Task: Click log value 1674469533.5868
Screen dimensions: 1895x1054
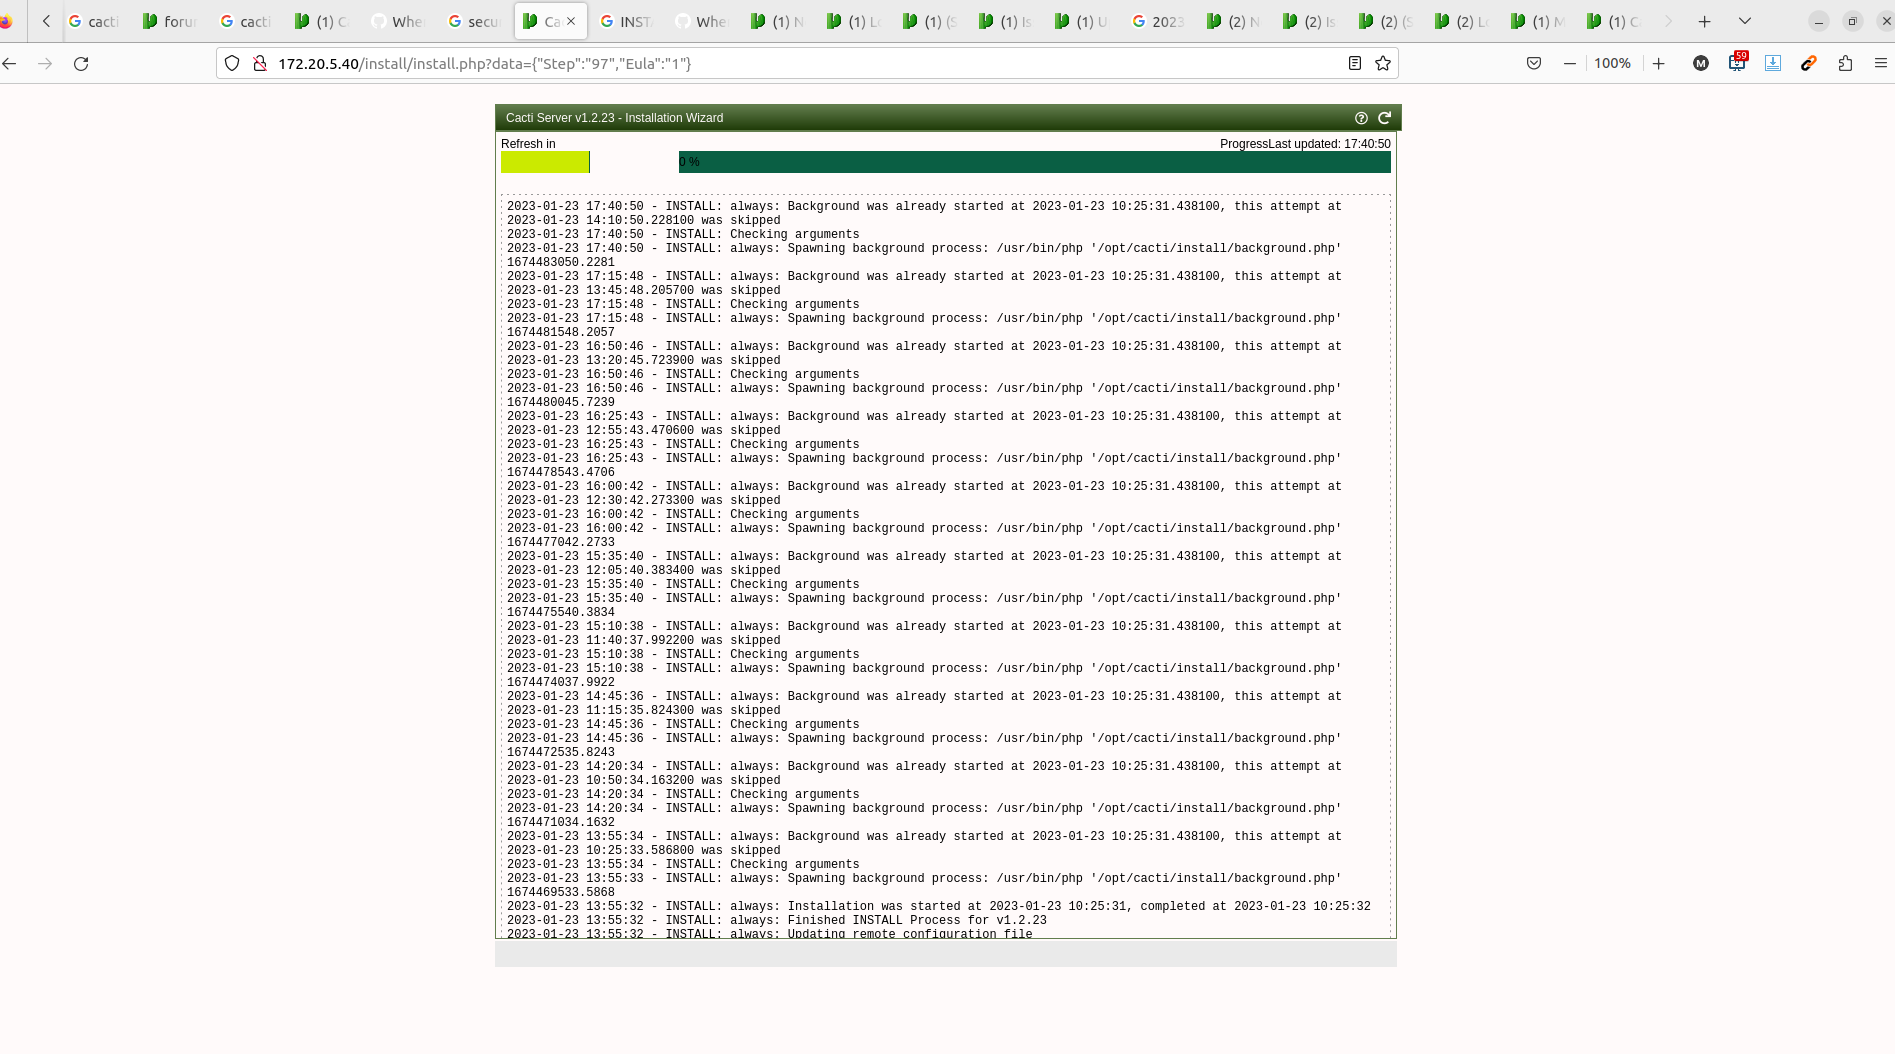Action: (561, 892)
